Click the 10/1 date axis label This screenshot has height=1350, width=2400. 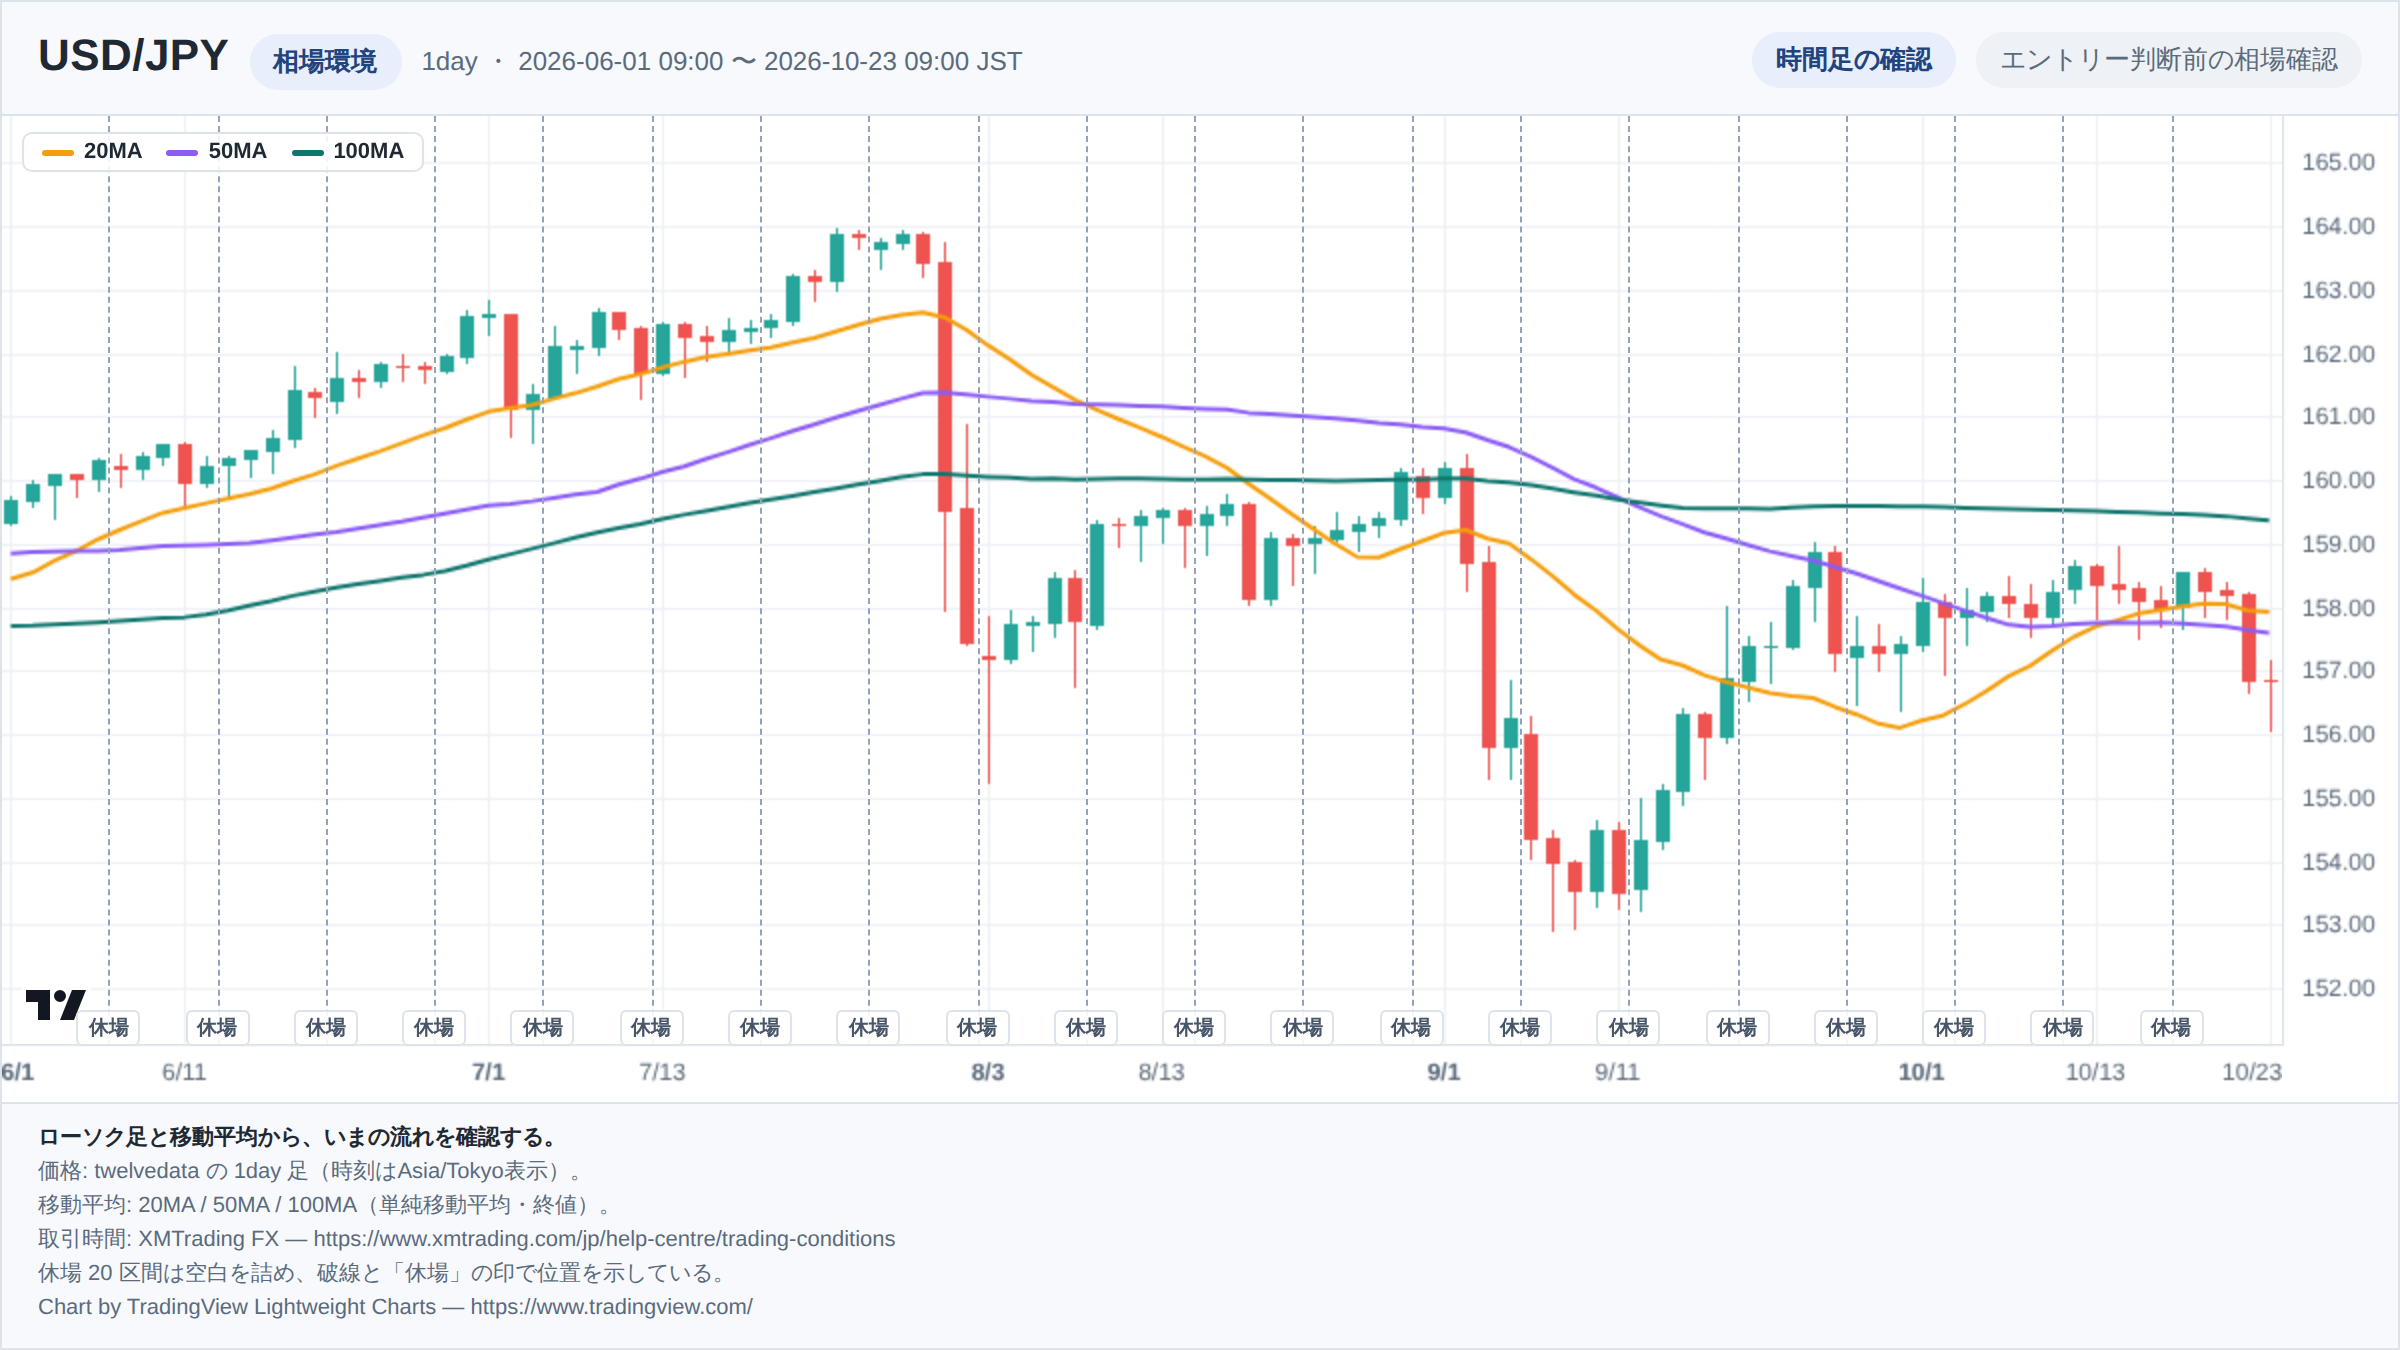tap(1921, 1072)
